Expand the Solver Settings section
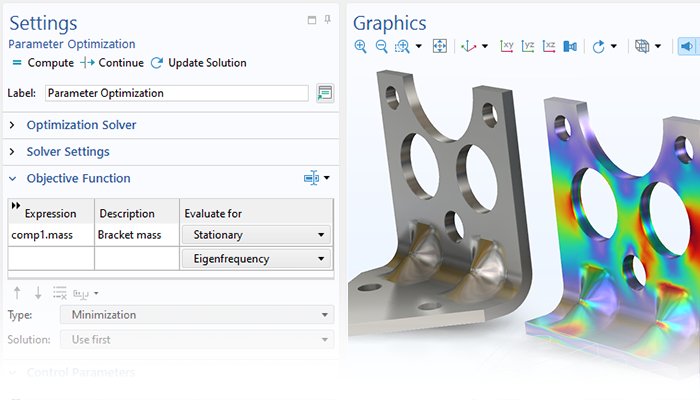700x400 pixels. coord(12,152)
